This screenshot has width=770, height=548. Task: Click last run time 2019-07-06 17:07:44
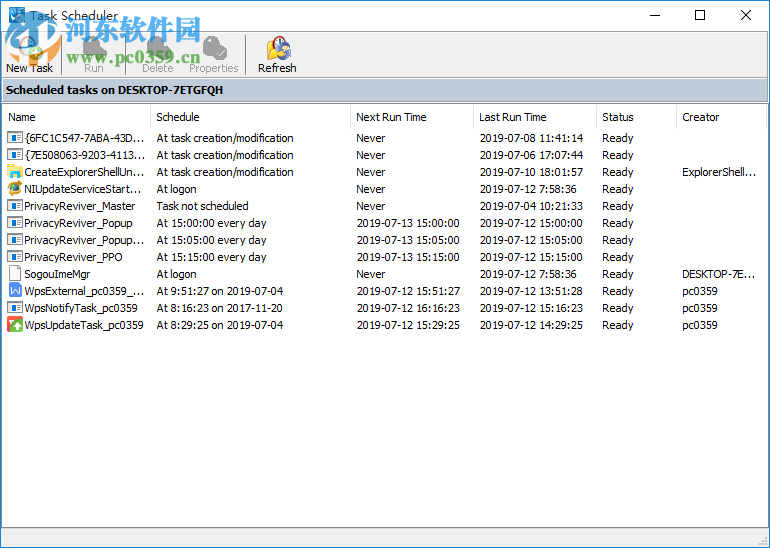[x=531, y=155]
